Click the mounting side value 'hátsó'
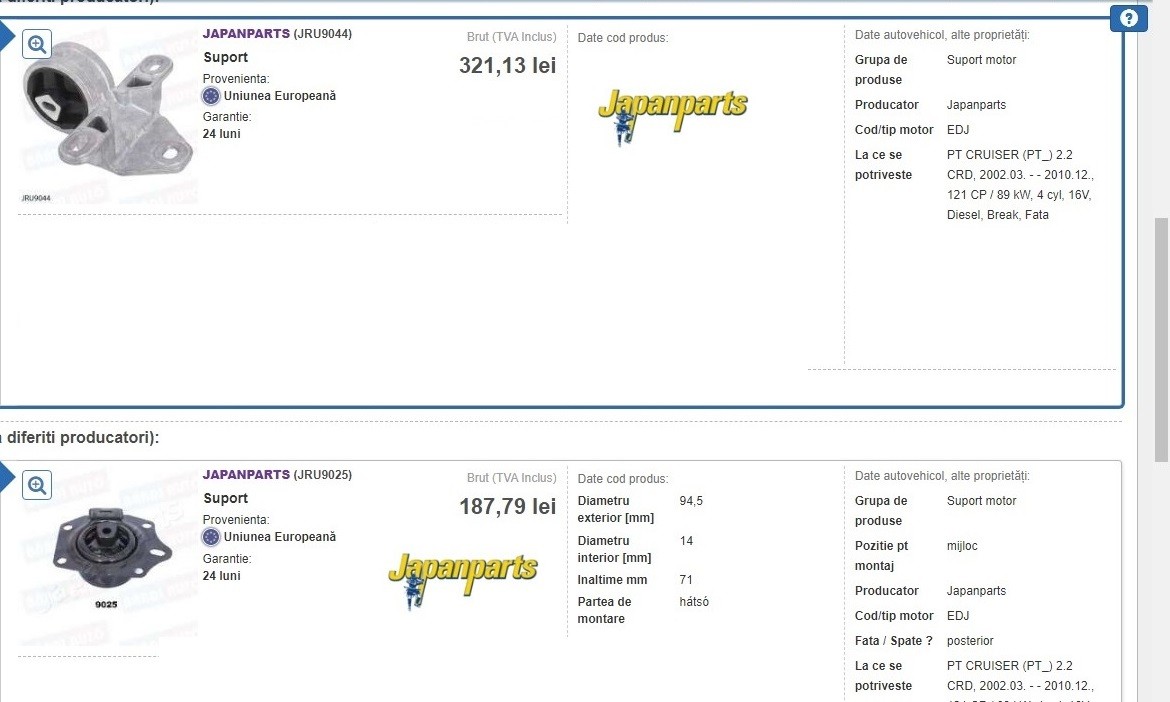This screenshot has width=1170, height=702. 694,602
